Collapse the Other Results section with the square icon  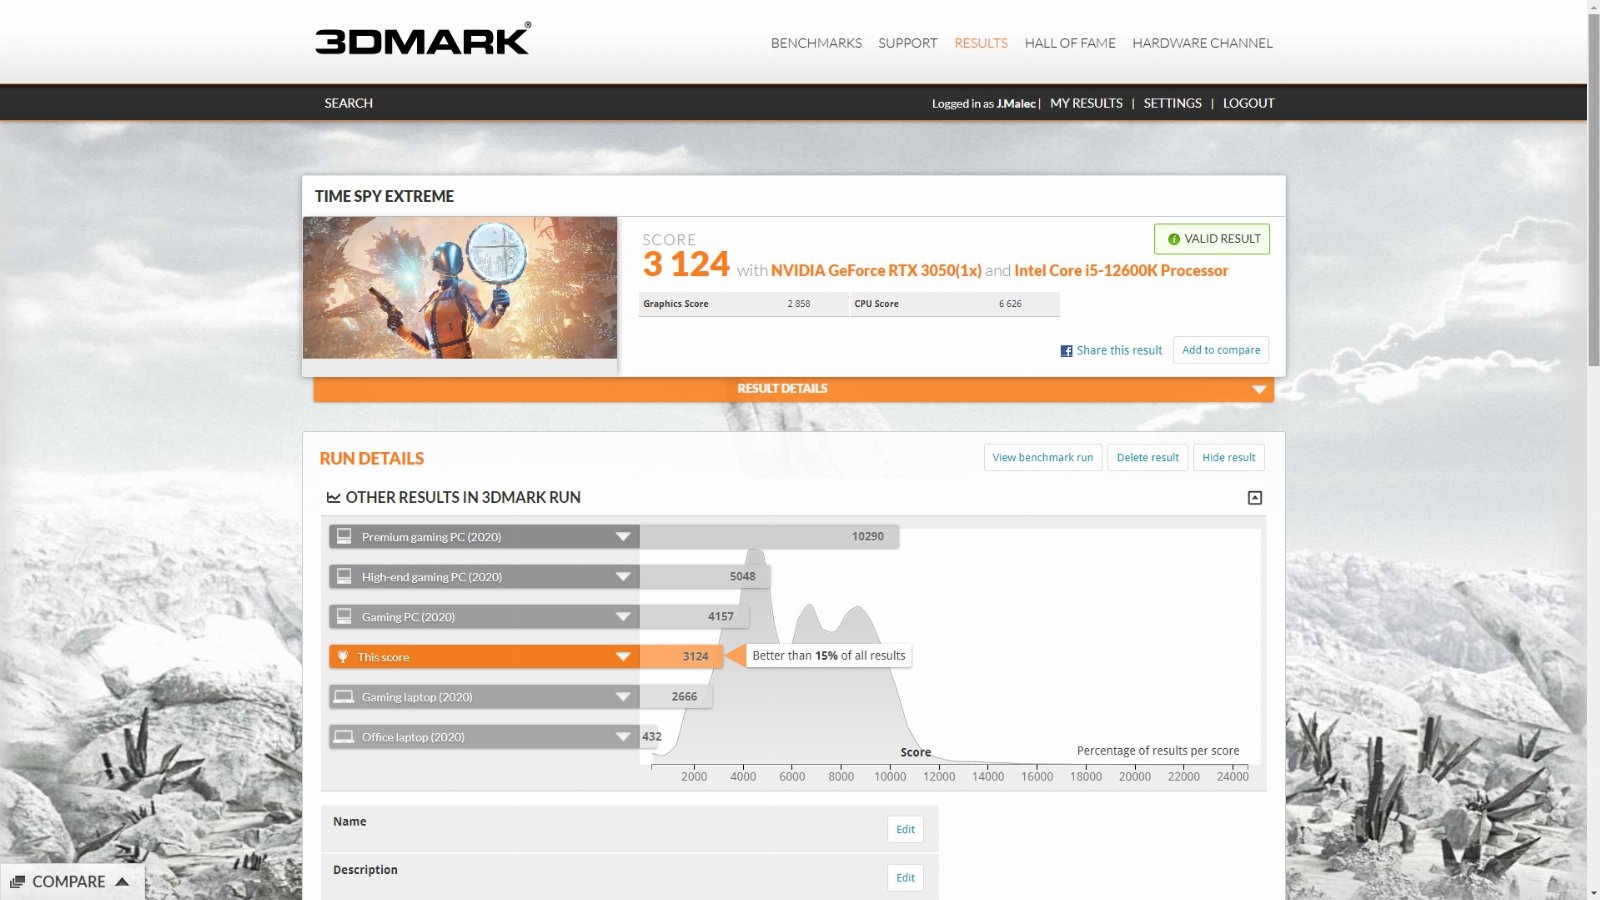click(1255, 498)
